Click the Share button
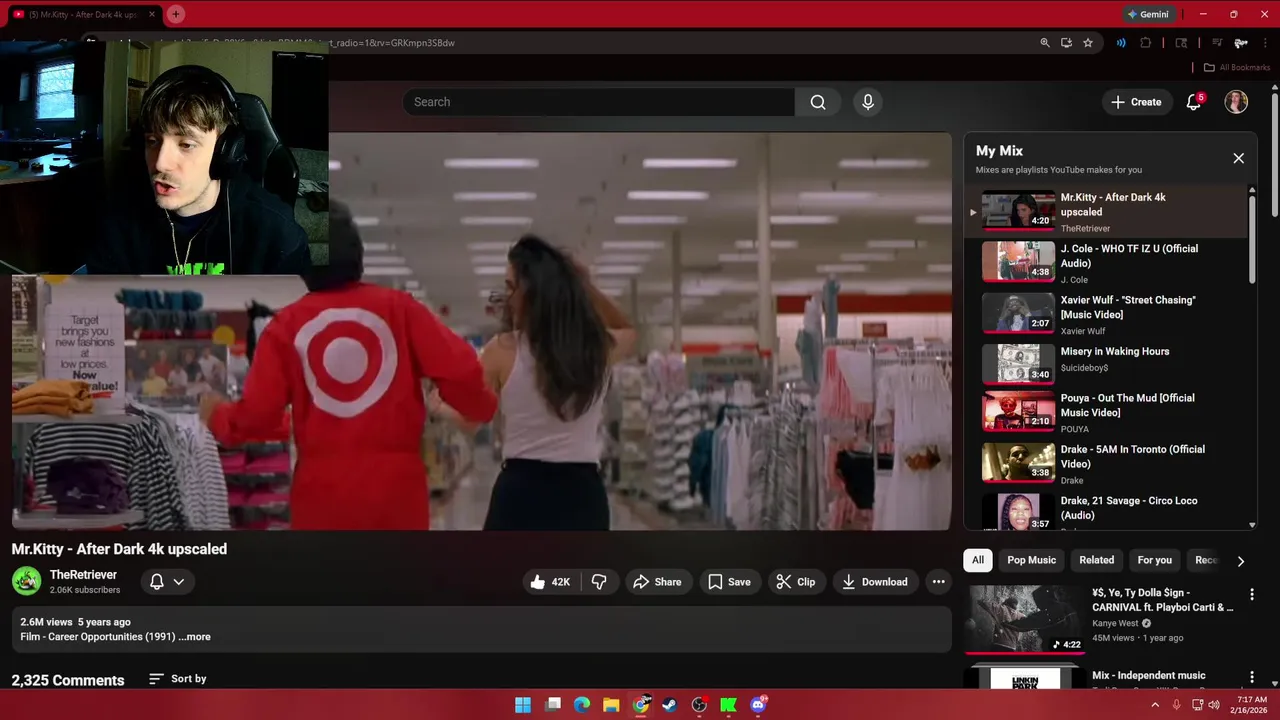 pos(657,582)
